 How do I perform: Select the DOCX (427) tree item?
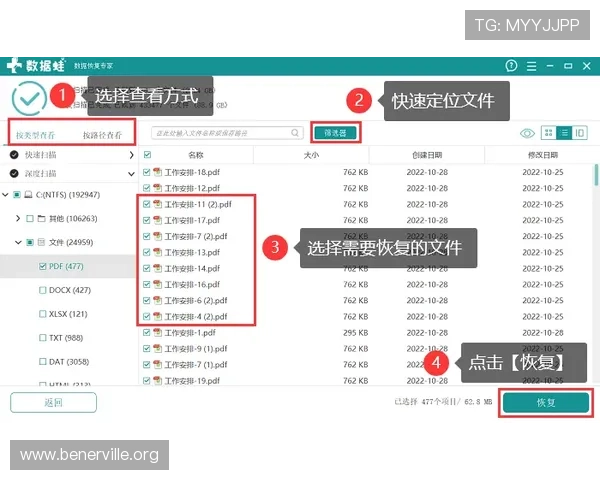(x=70, y=290)
